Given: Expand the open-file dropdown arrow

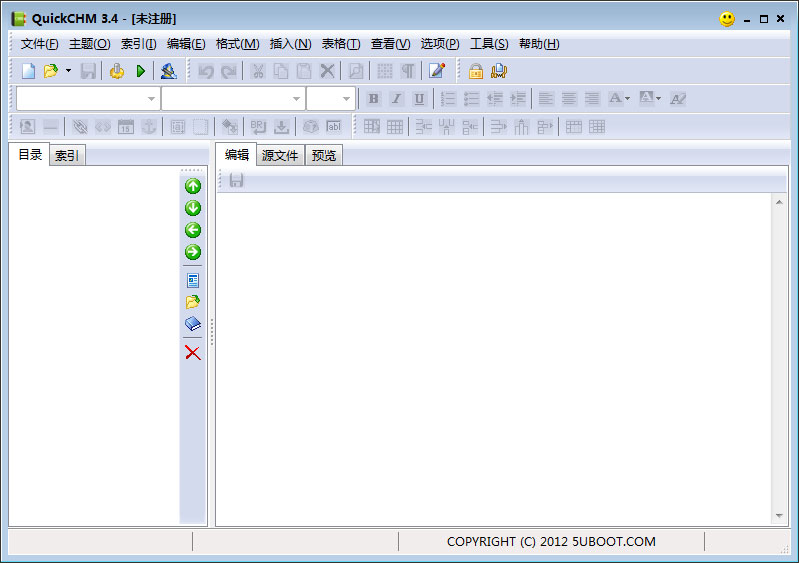Looking at the screenshot, I should [x=68, y=71].
